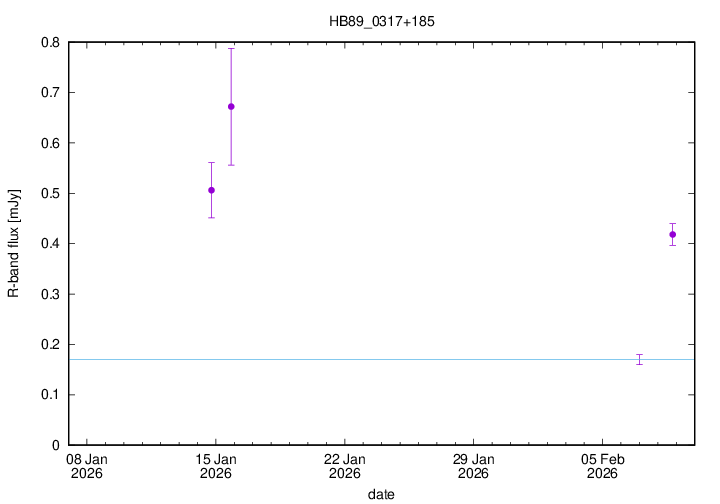Click the 0 y-axis tick label
This screenshot has width=720, height=504.
[x=58, y=445]
